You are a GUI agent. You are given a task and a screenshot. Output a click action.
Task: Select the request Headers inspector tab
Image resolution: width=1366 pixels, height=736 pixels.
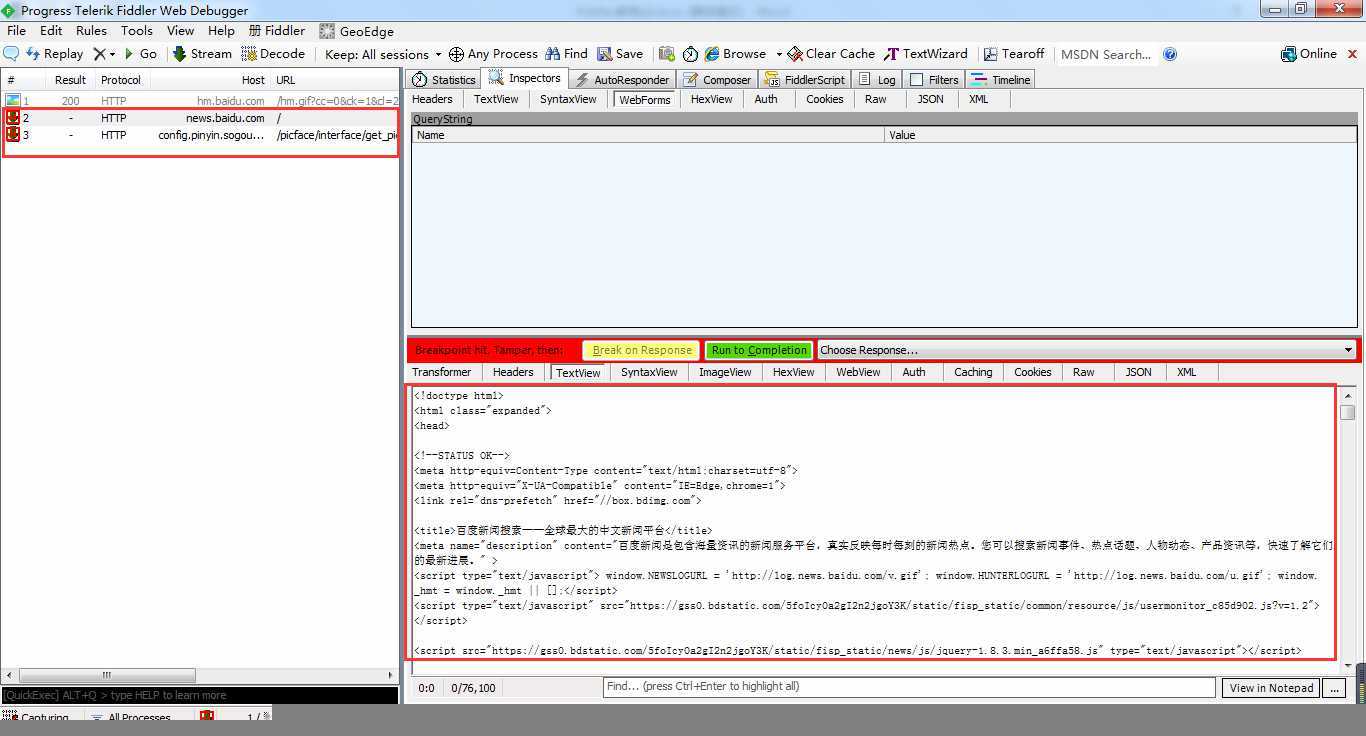432,99
